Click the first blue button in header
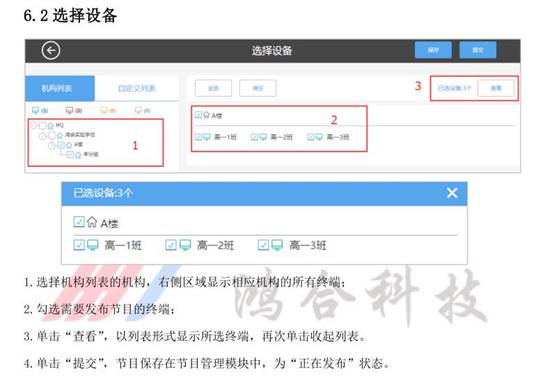 [433, 50]
